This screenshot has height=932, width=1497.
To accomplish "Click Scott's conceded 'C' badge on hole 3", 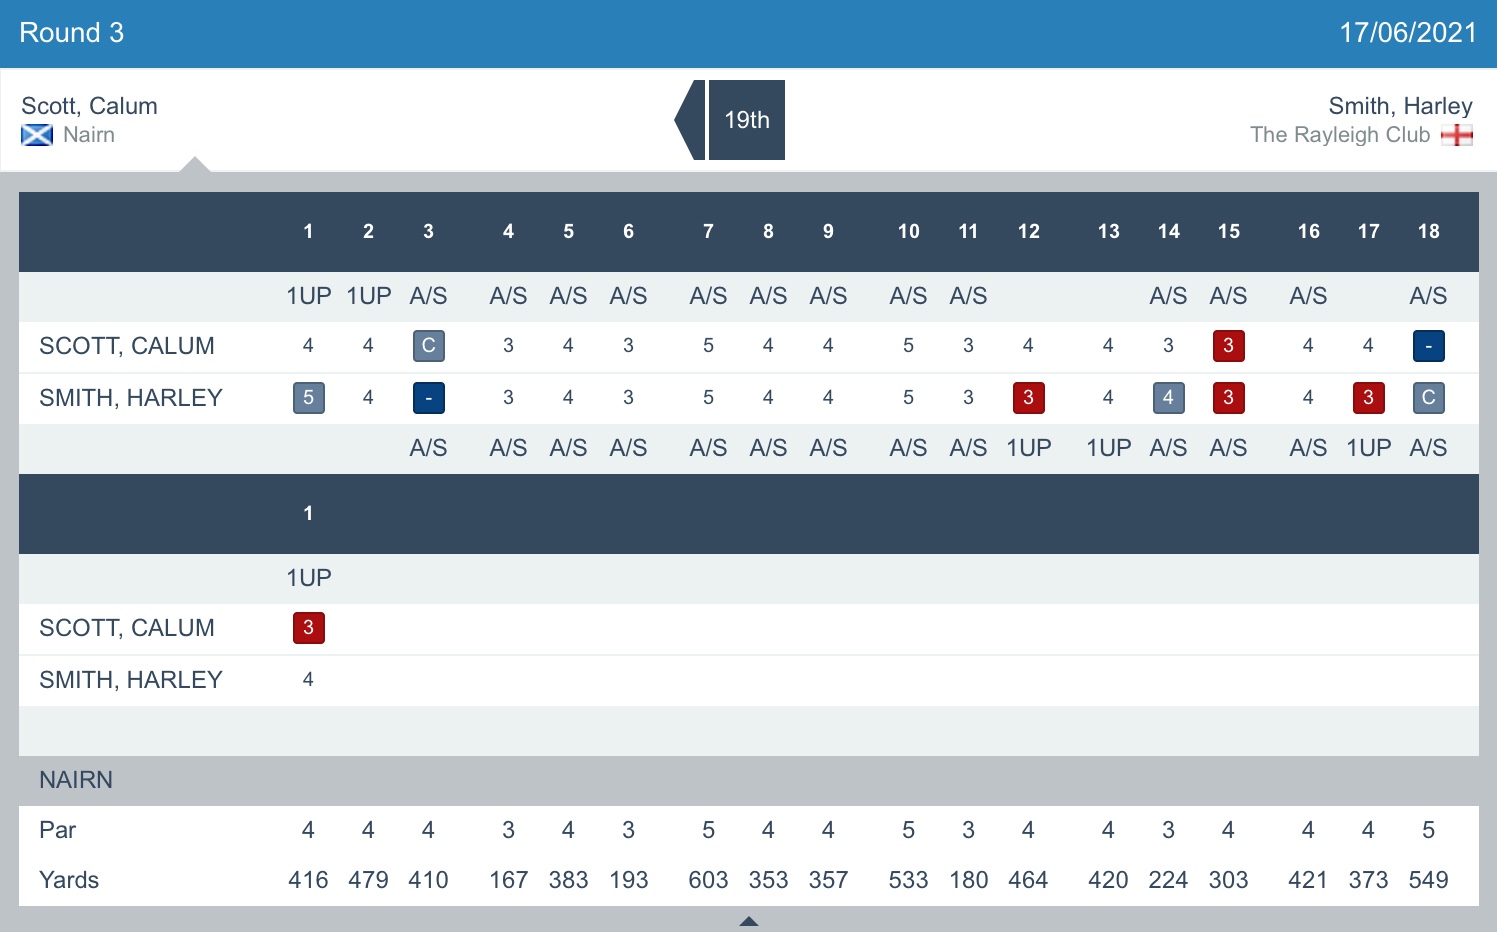I will (x=428, y=346).
